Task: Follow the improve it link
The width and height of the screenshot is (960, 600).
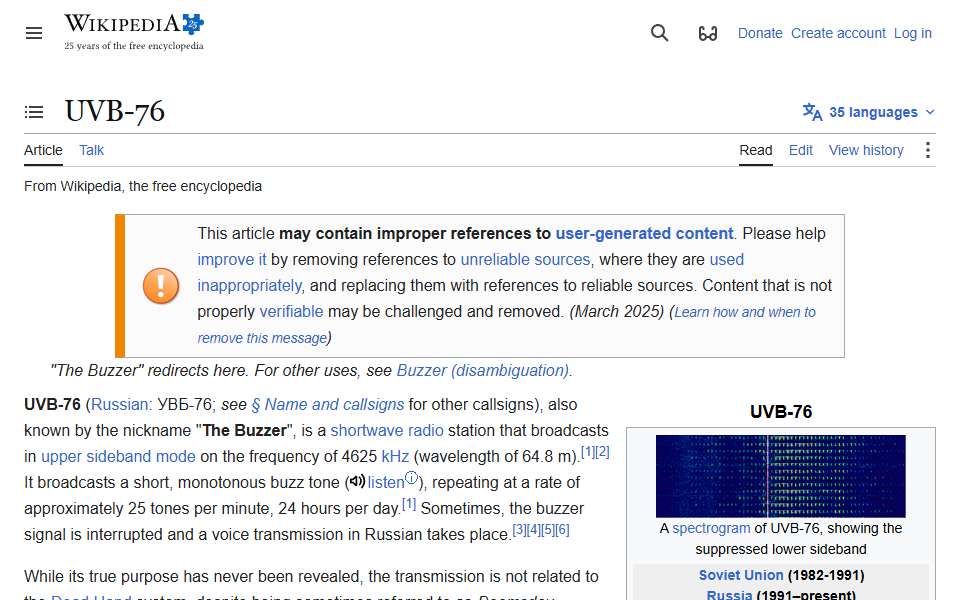Action: tap(231, 260)
